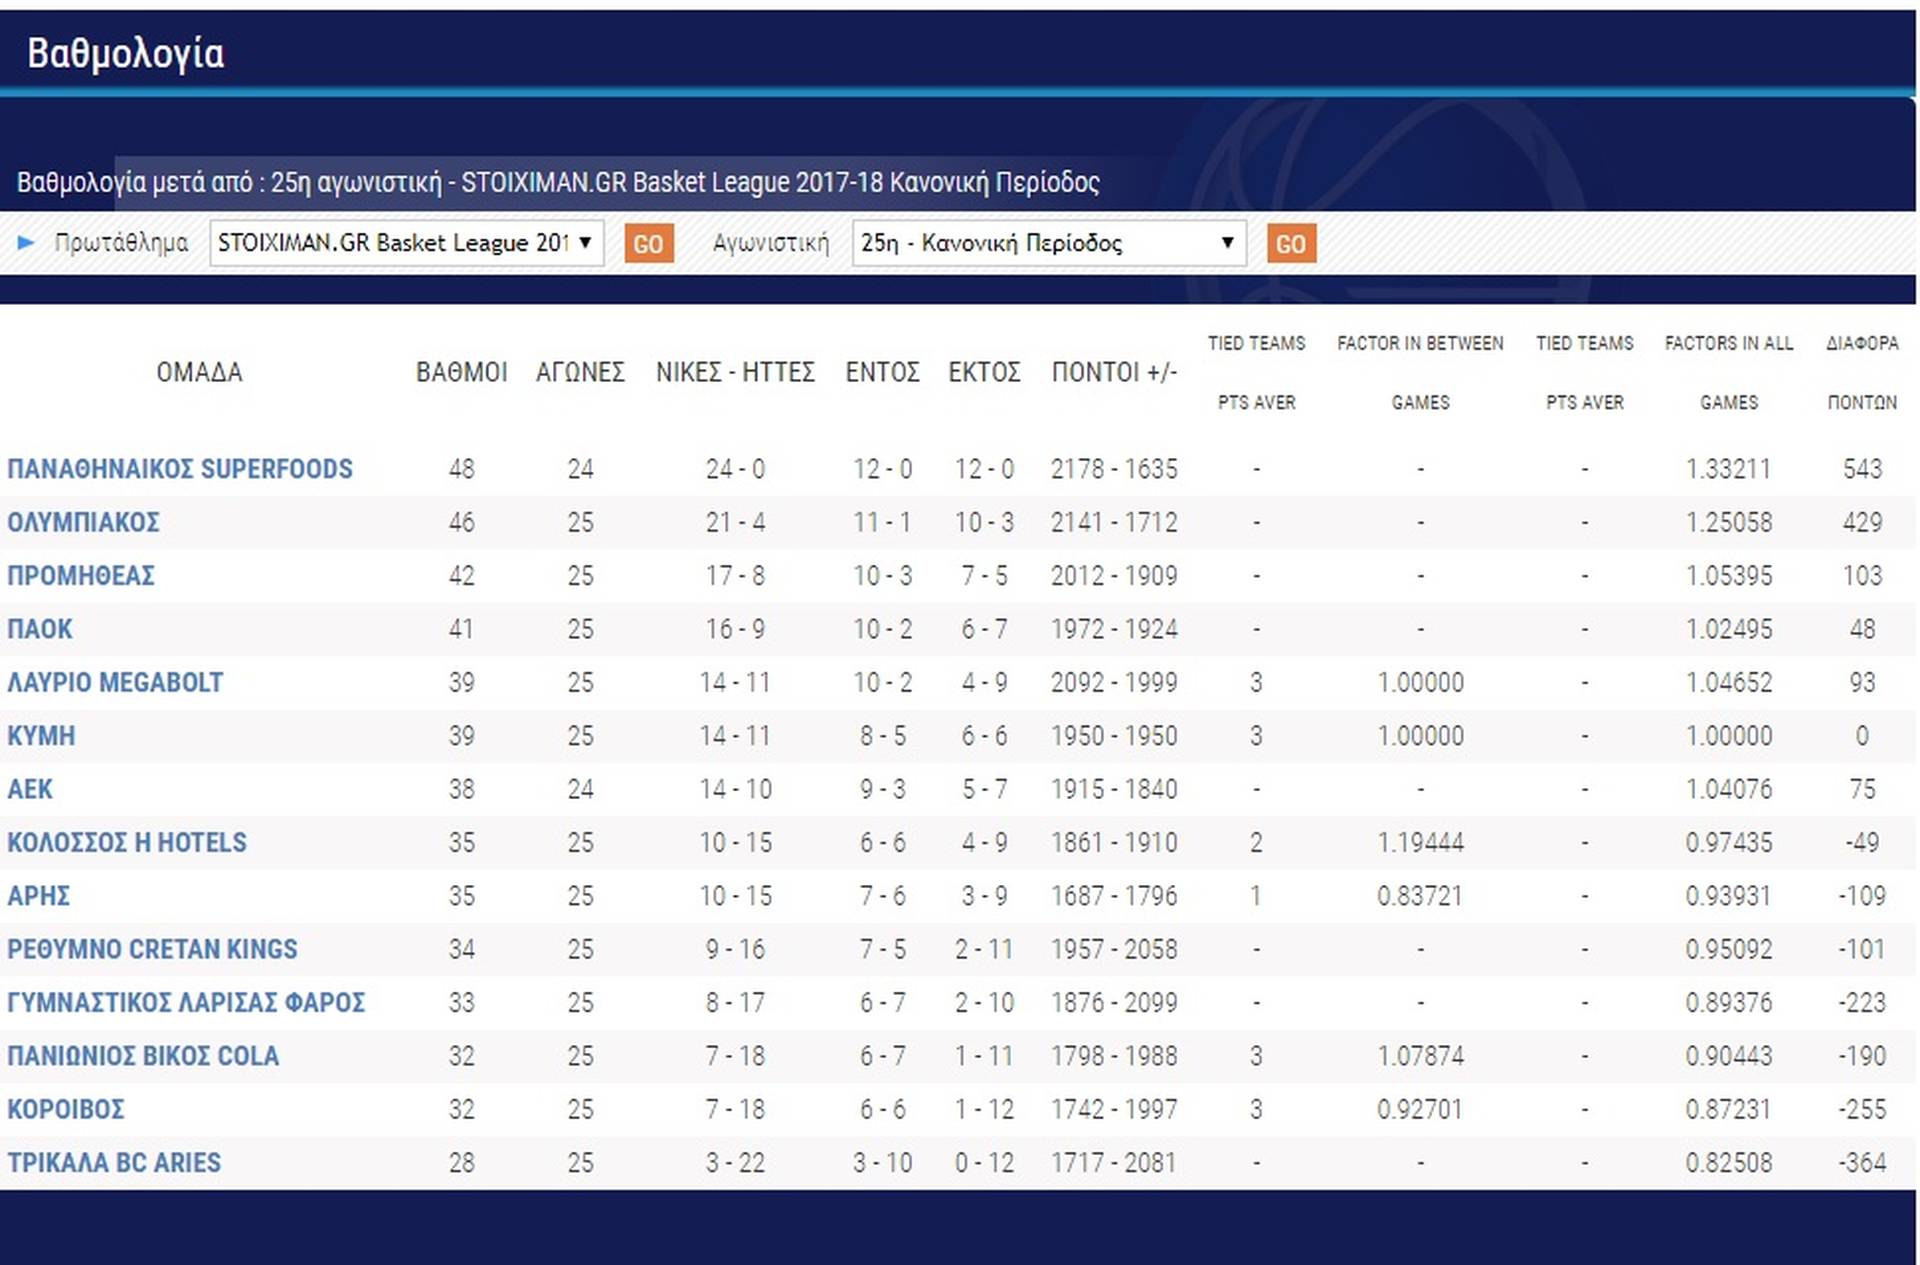Click the Βαθμολογία page title
1920x1265 pixels.
(x=126, y=54)
